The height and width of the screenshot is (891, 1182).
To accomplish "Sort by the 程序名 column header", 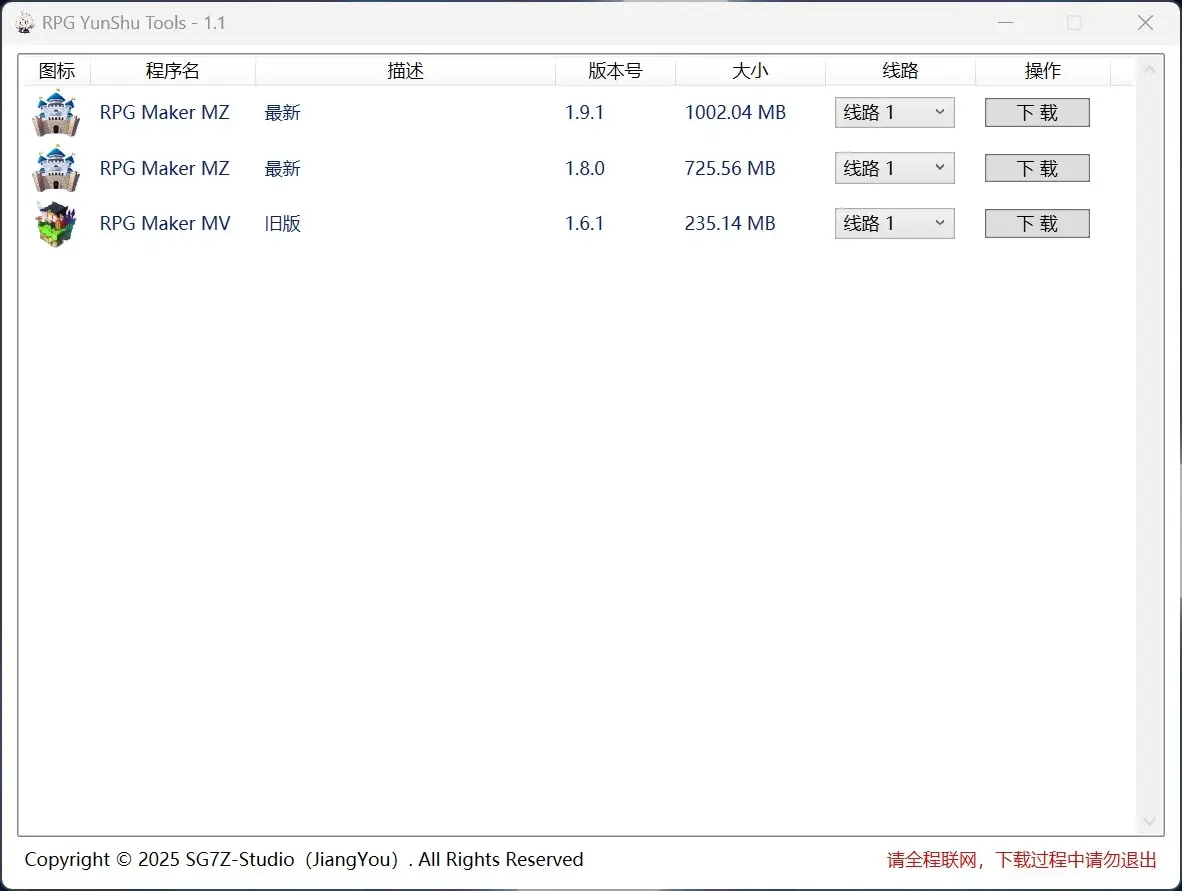I will [173, 71].
